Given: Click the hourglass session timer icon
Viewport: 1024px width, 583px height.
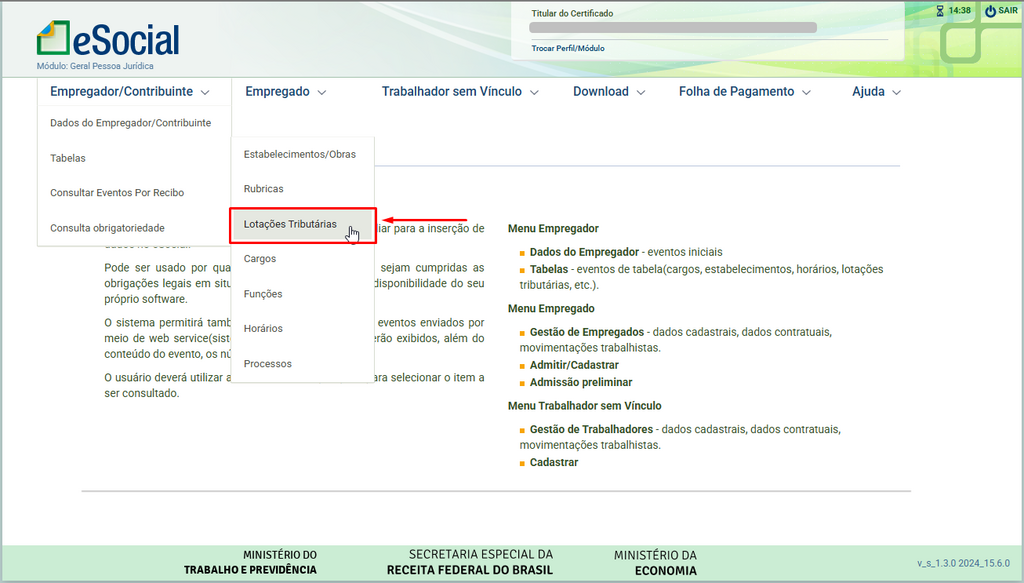Looking at the screenshot, I should tap(939, 11).
